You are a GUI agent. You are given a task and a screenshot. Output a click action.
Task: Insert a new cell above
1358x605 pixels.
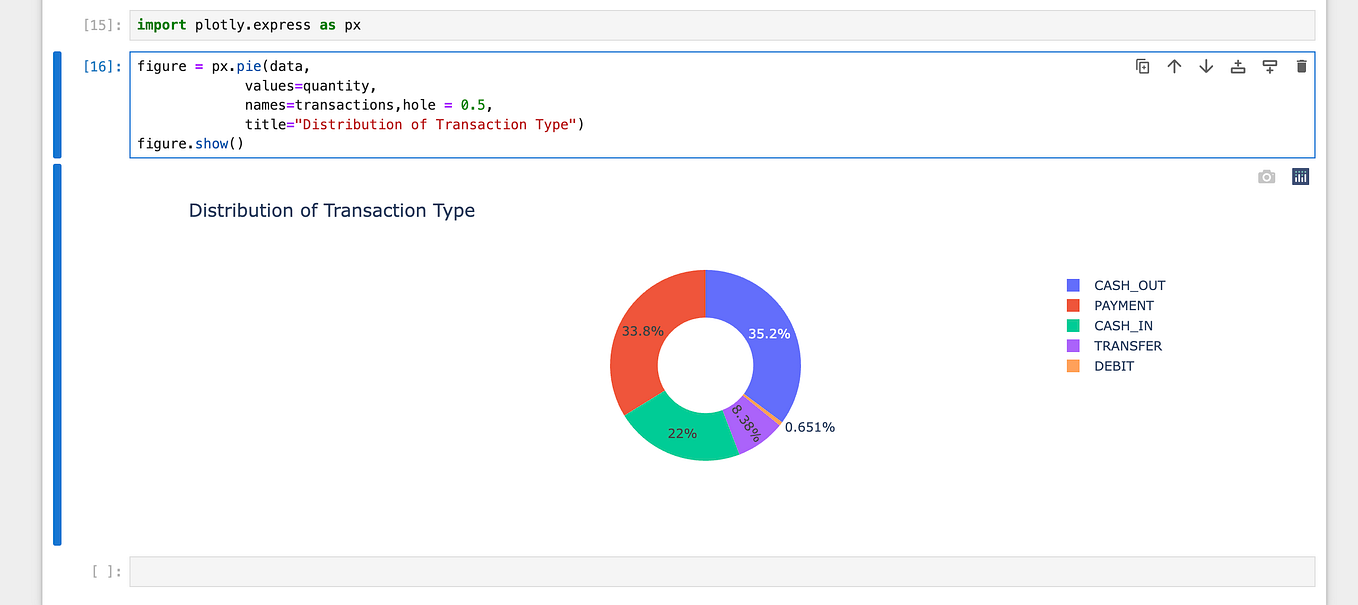pos(1238,66)
